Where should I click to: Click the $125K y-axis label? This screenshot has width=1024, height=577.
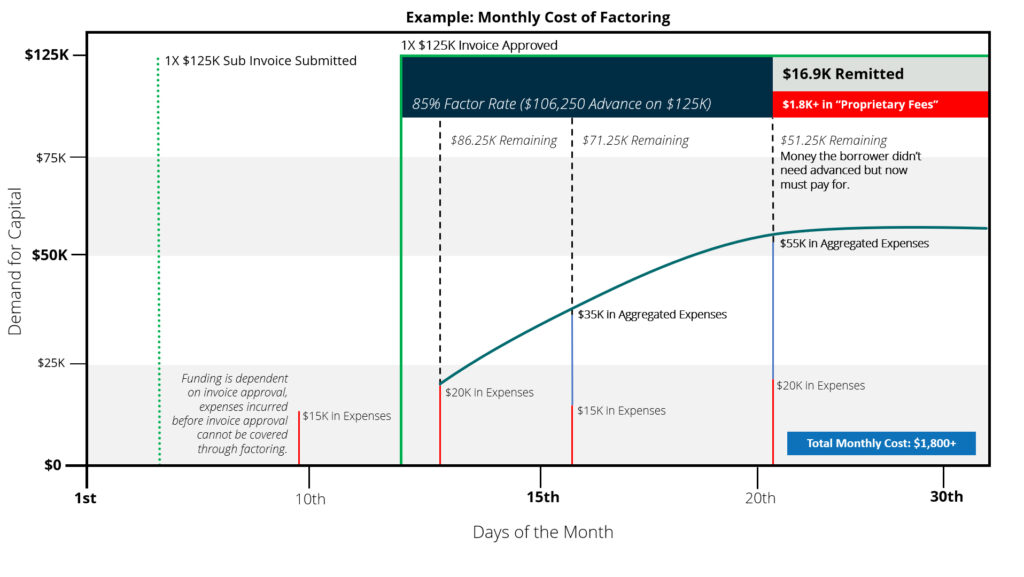tap(46, 55)
